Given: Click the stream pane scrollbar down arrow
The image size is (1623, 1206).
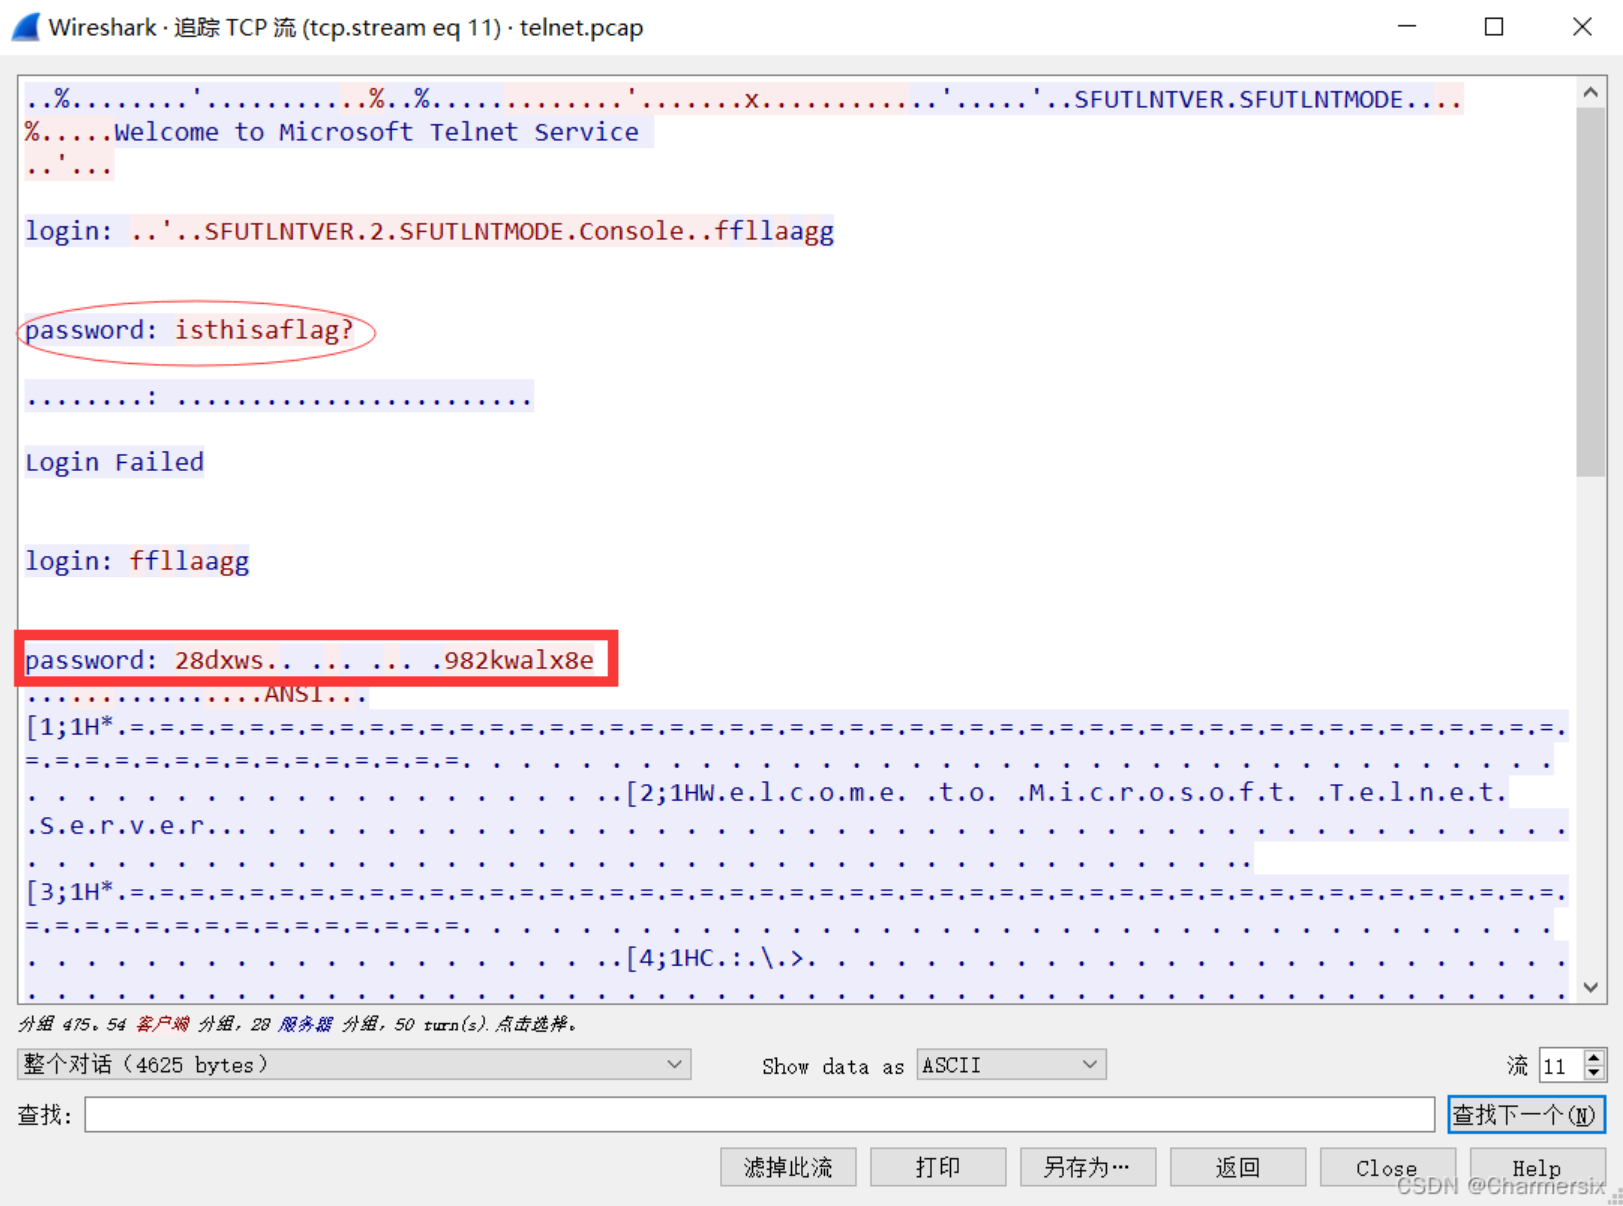Looking at the screenshot, I should click(x=1590, y=987).
